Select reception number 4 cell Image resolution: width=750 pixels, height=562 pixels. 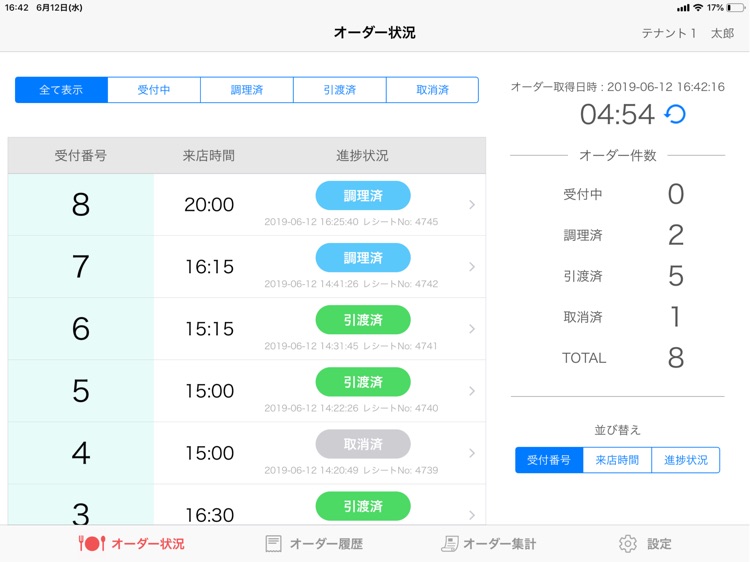click(x=81, y=453)
